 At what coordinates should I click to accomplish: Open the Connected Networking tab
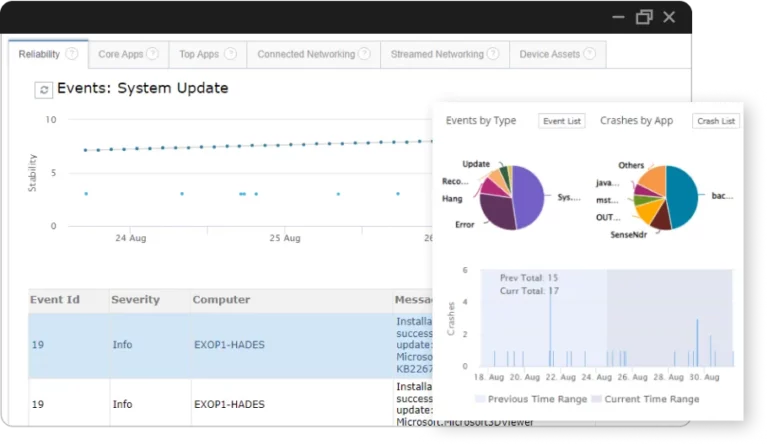(x=313, y=54)
